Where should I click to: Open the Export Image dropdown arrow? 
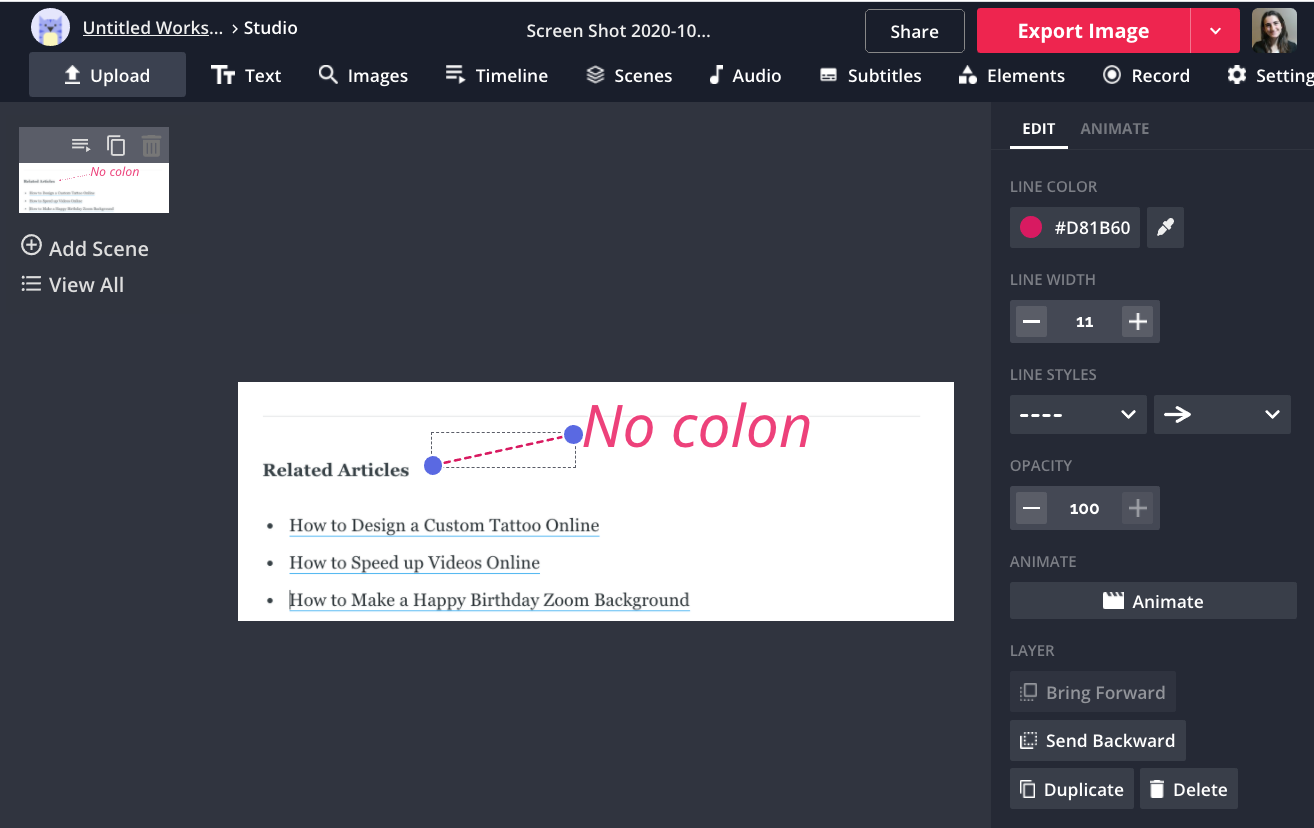[x=1215, y=31]
